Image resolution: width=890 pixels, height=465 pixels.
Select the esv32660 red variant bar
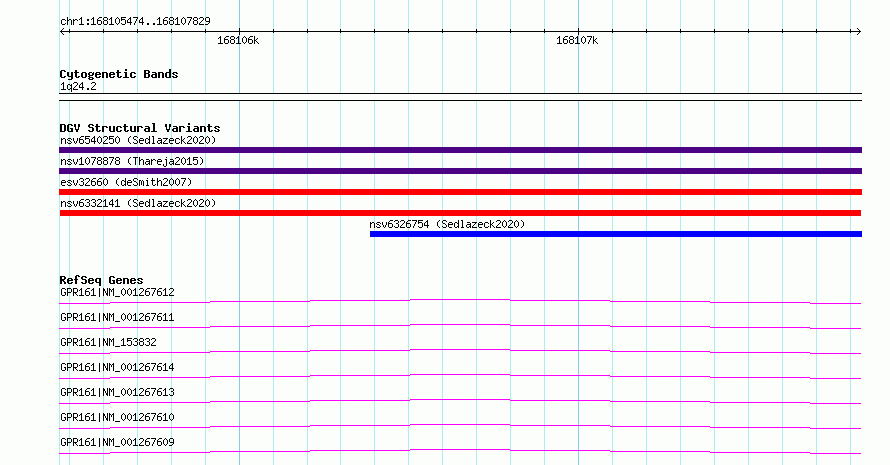point(460,192)
